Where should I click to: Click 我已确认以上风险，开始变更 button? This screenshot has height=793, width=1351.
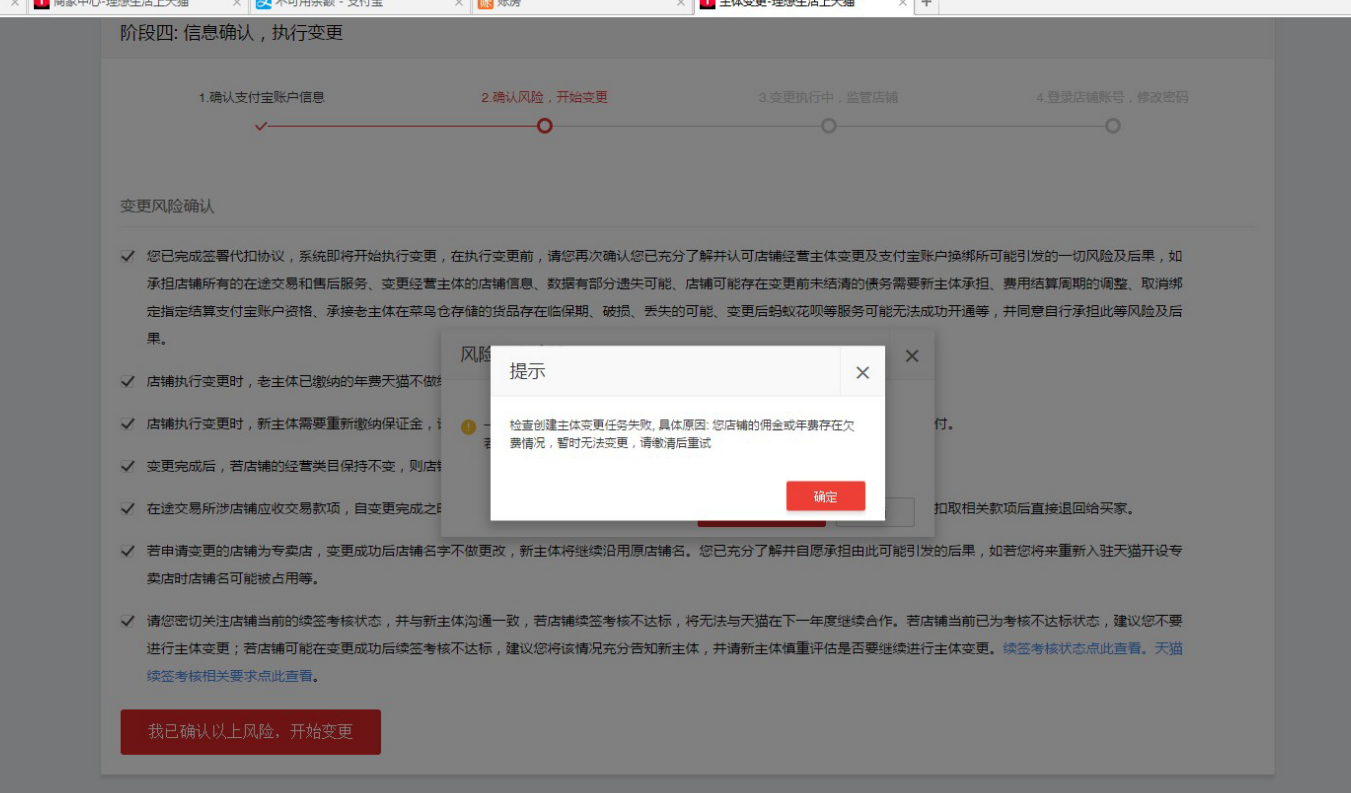[251, 732]
